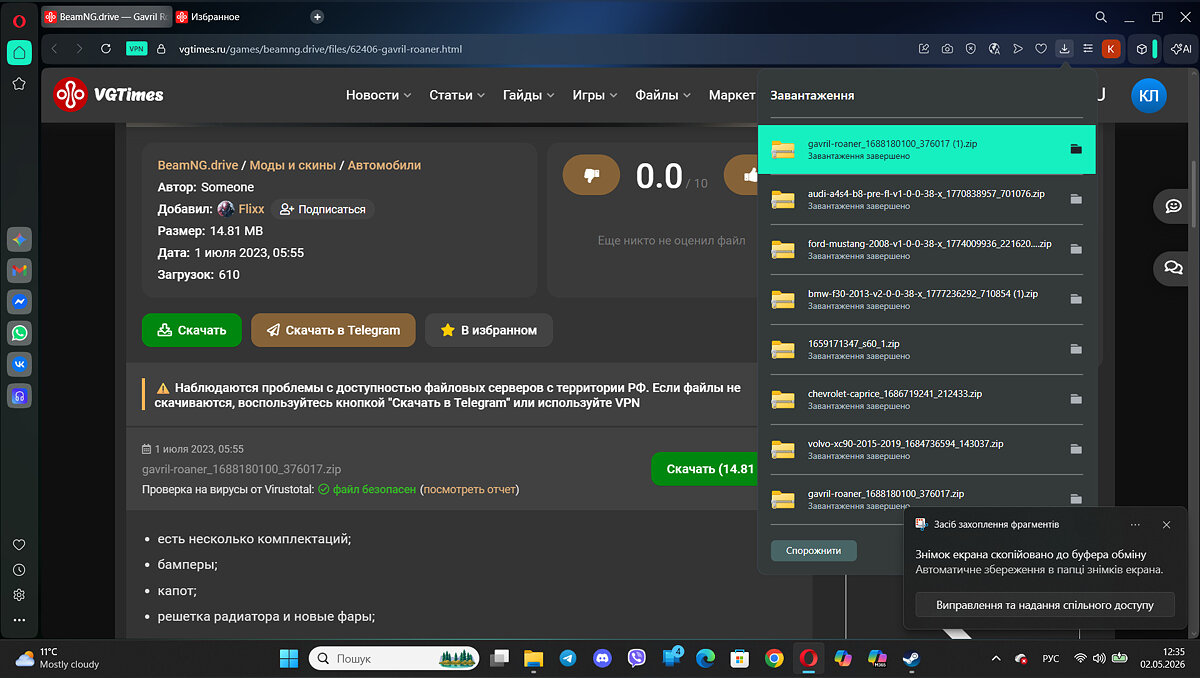Click the Windows Start button
The image size is (1200, 678).
point(289,658)
